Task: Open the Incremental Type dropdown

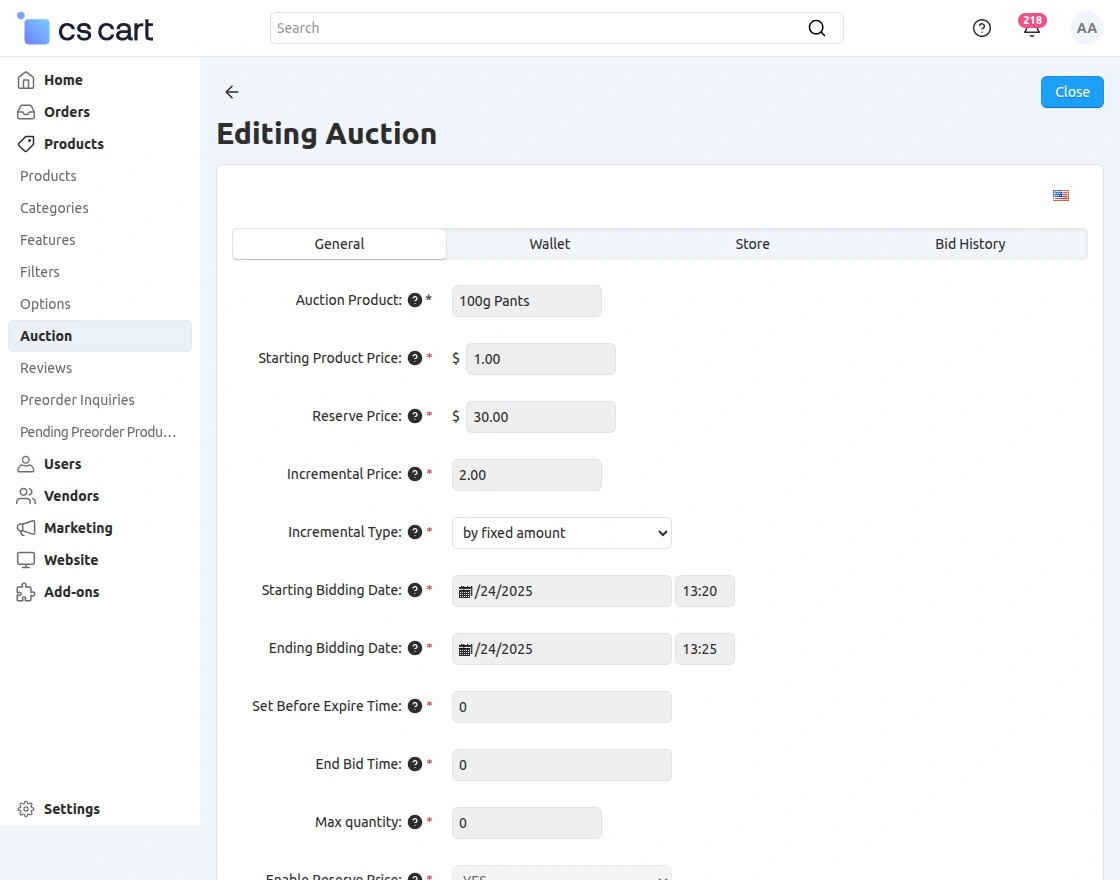Action: 561,532
